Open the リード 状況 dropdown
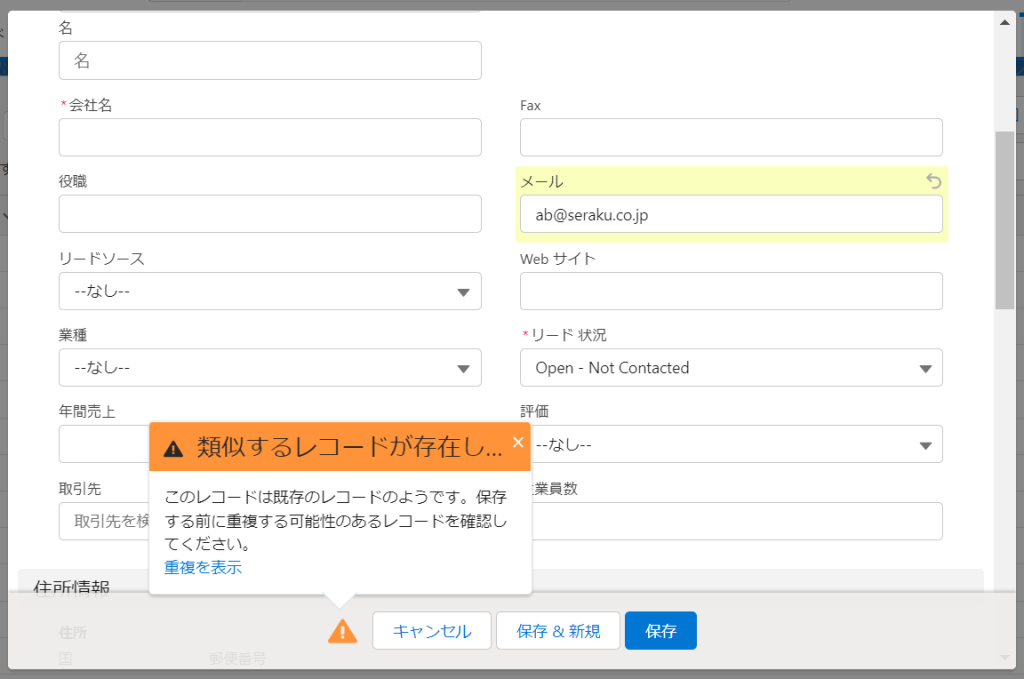Viewport: 1024px width, 679px height. coord(731,368)
